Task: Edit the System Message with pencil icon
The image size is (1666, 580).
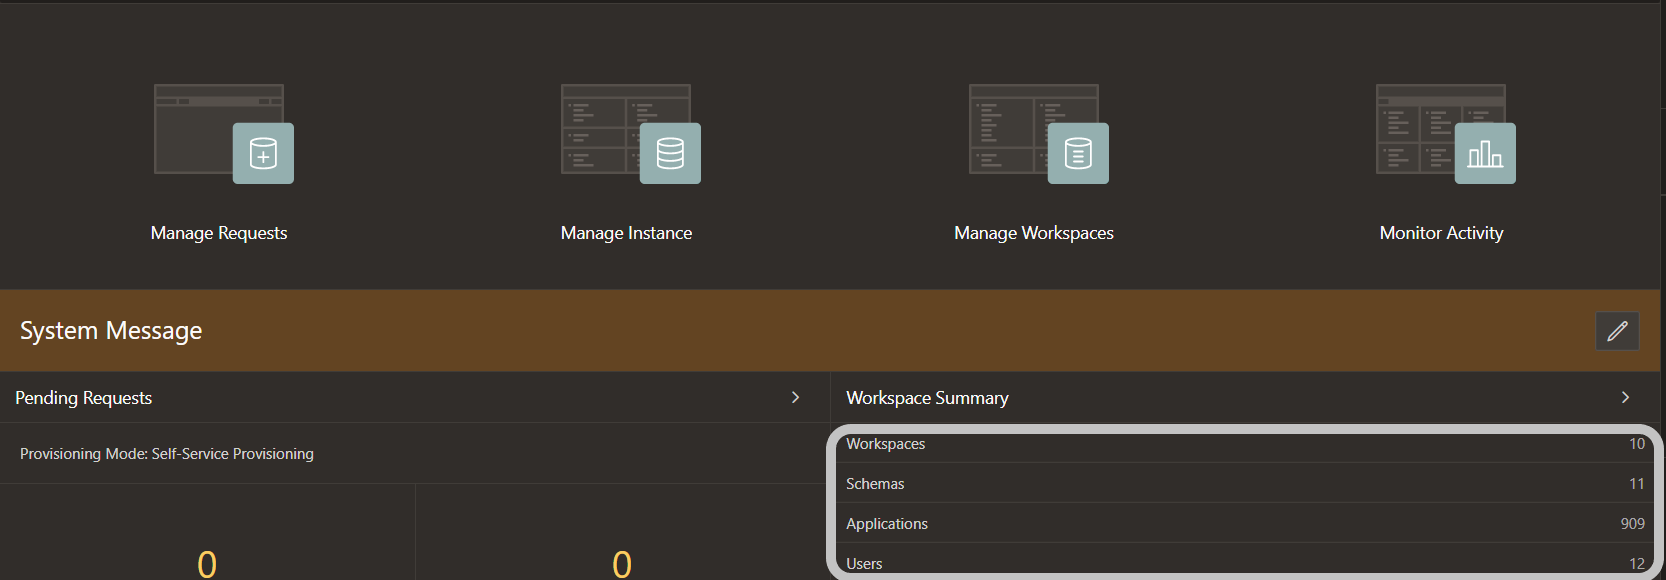Action: click(1617, 331)
